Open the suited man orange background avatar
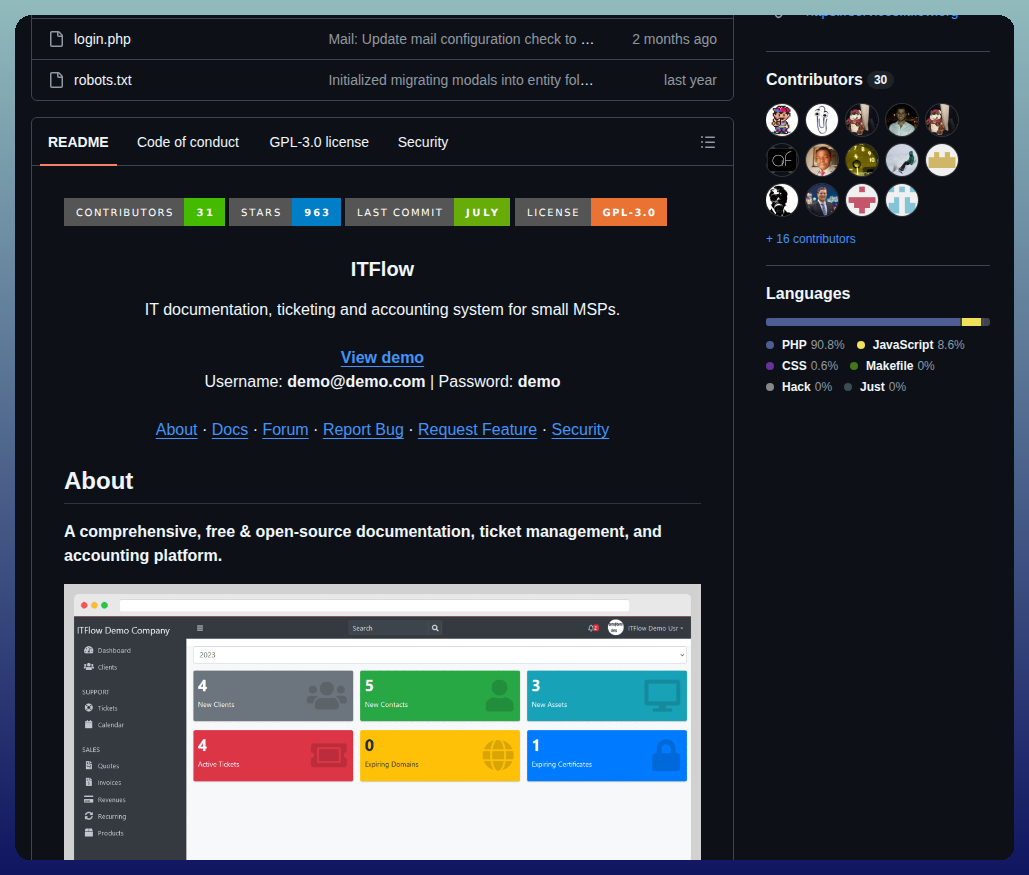Image resolution: width=1029 pixels, height=875 pixels. coord(822,160)
